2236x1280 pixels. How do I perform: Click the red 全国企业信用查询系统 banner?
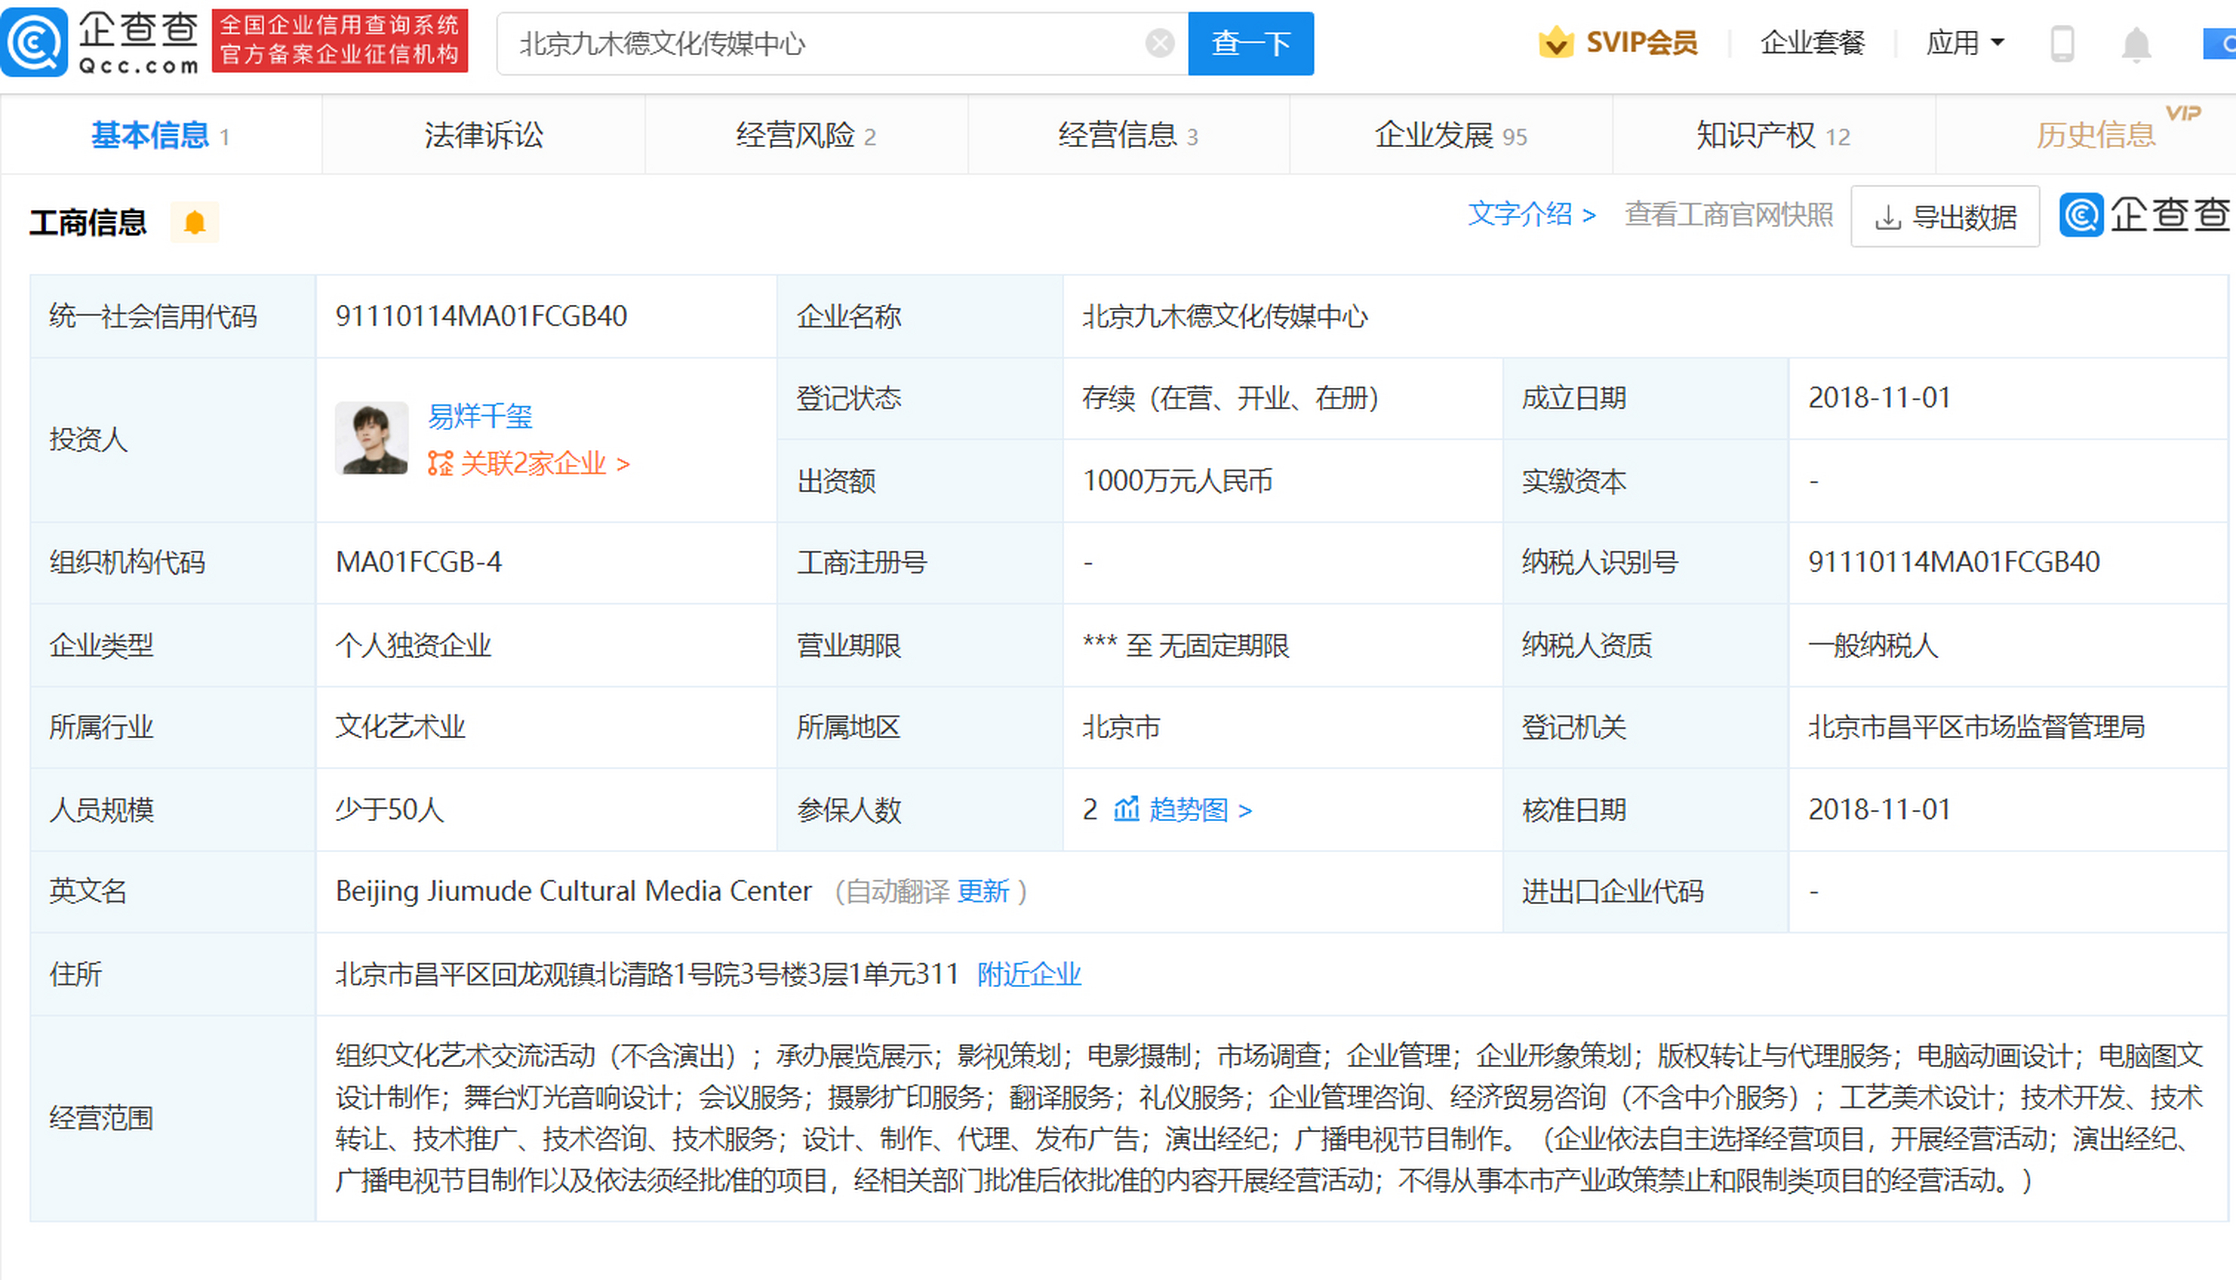pyautogui.click(x=340, y=40)
